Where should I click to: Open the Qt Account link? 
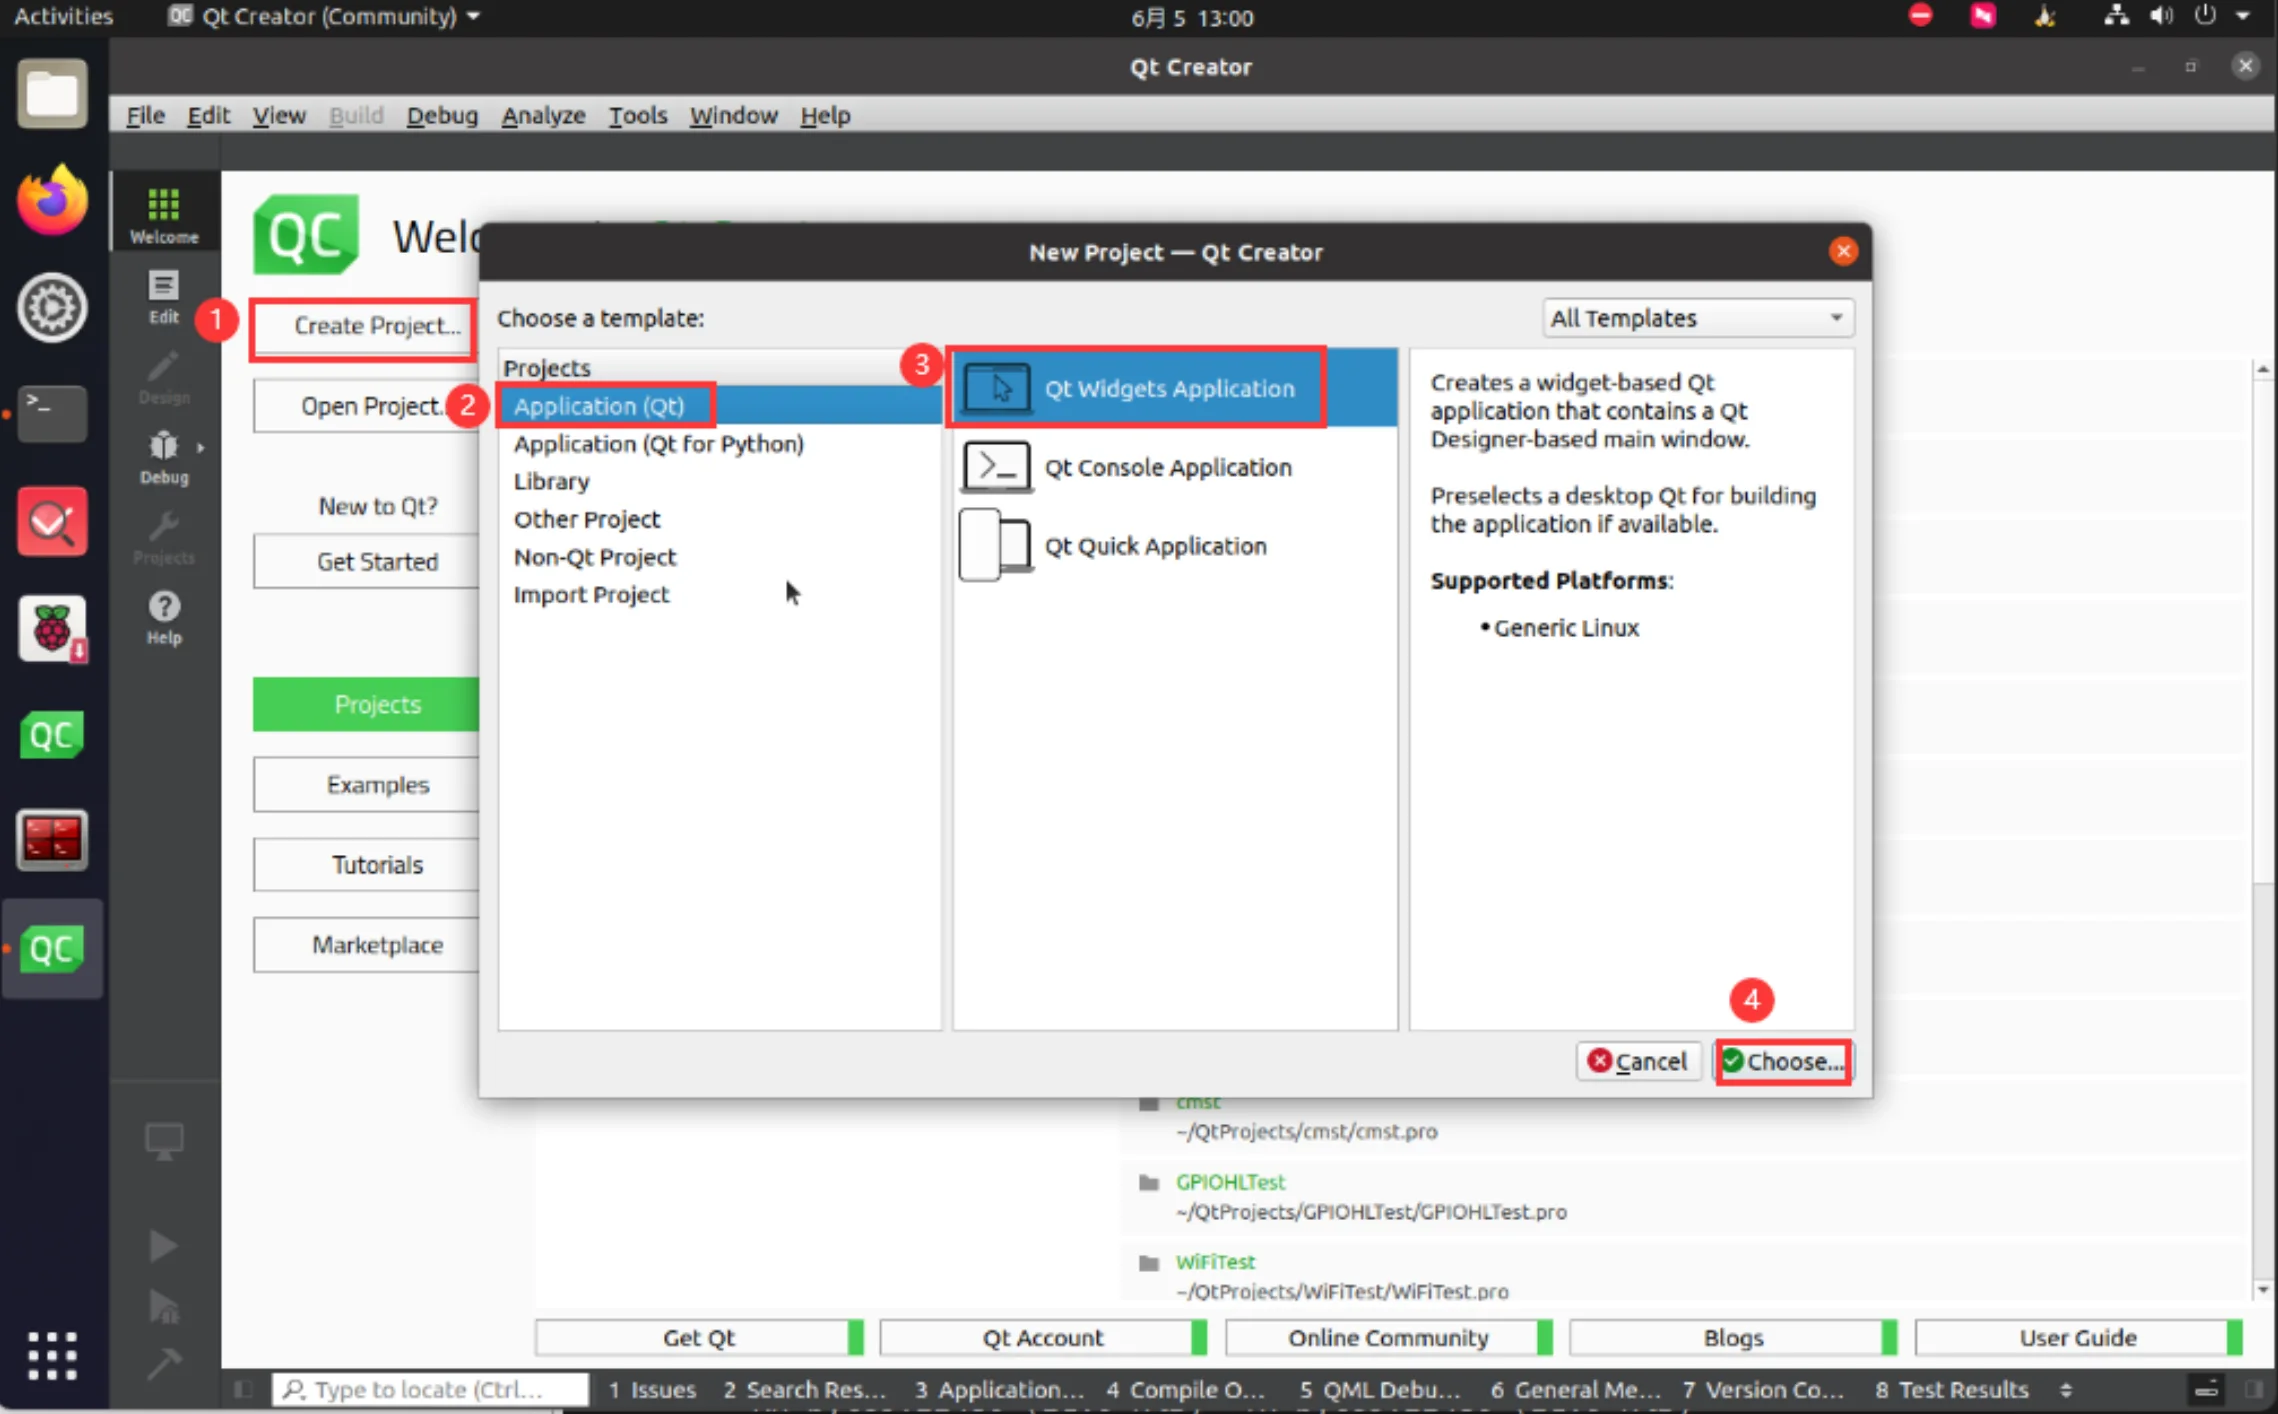[1043, 1338]
